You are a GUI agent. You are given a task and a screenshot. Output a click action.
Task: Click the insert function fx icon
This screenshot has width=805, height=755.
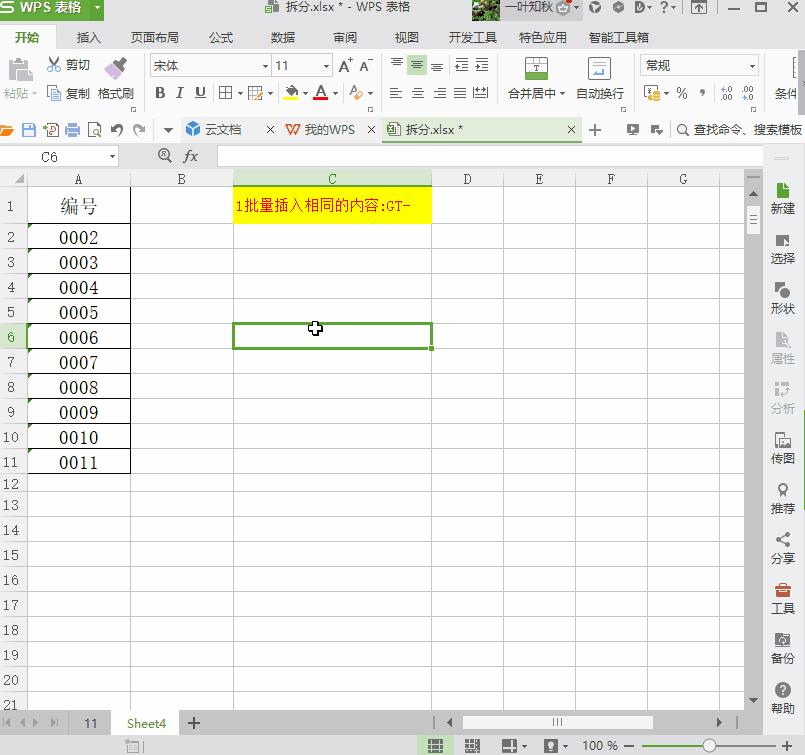click(190, 157)
